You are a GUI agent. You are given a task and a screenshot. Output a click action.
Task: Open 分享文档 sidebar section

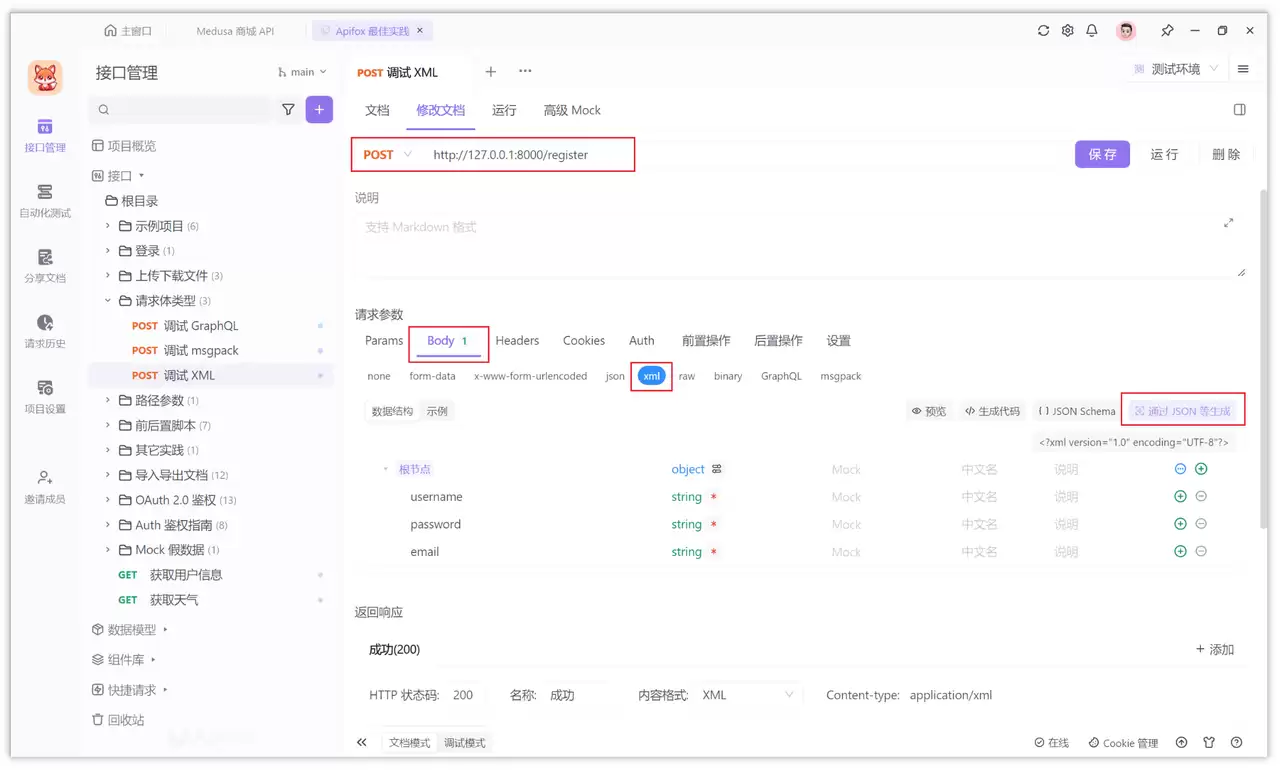click(x=45, y=266)
